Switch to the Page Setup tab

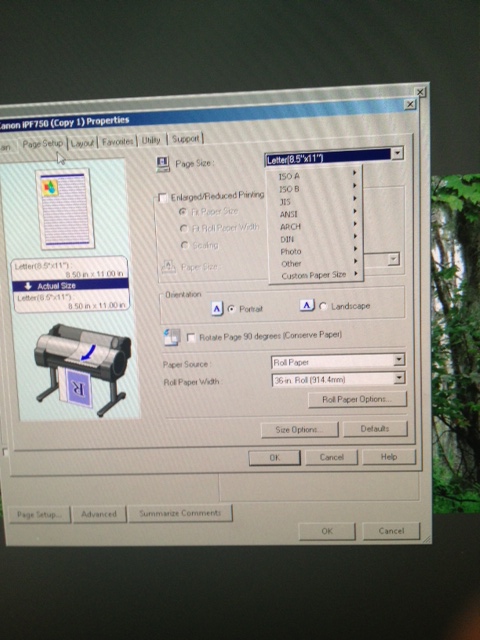click(x=42, y=144)
